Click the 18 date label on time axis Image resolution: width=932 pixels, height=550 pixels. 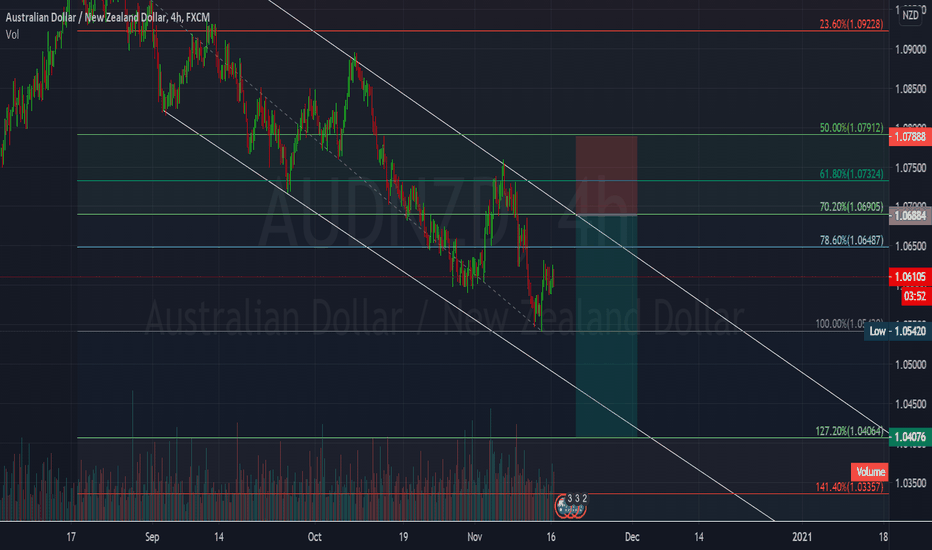(x=883, y=537)
